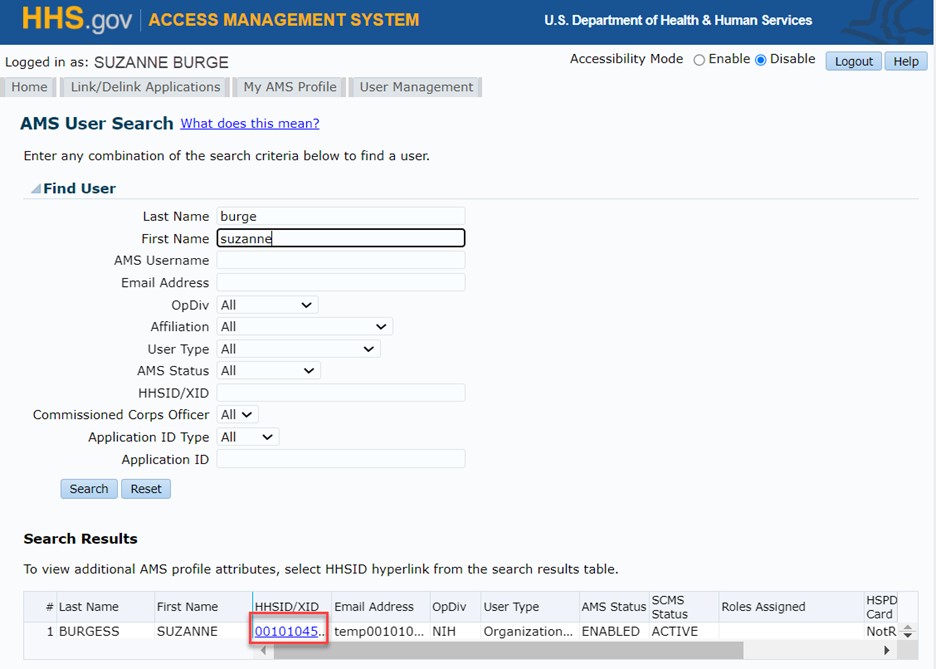The image size is (936, 669).
Task: Switch to the Home tab
Action: tap(29, 87)
